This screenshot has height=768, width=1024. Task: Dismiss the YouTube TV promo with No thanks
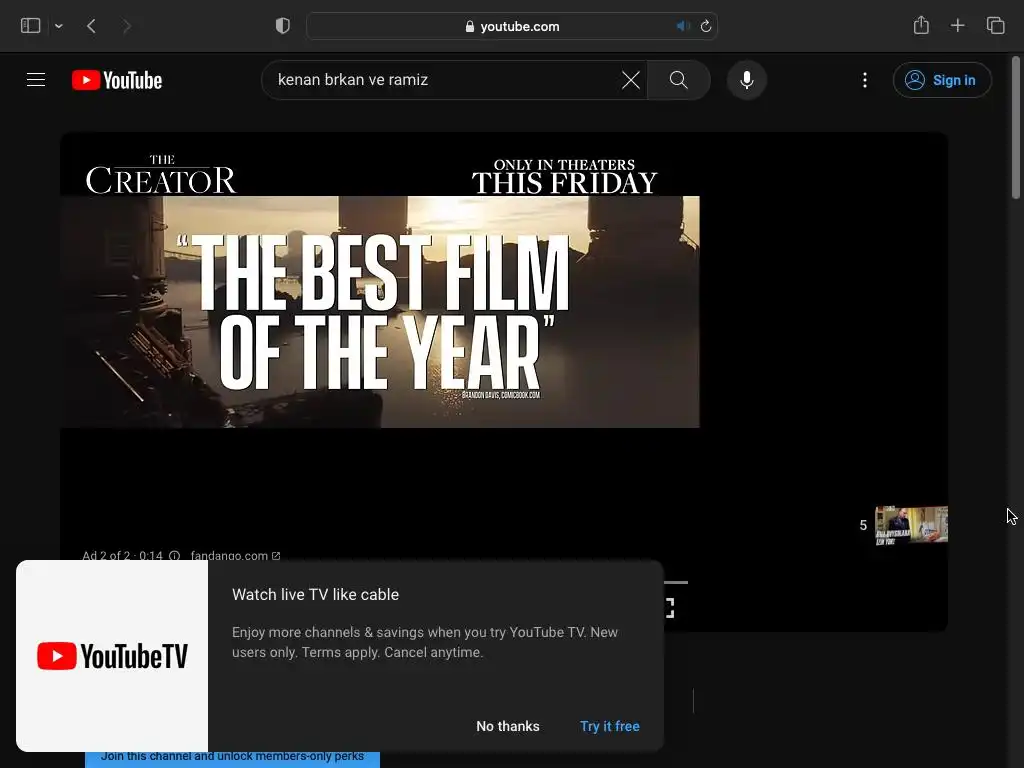(x=507, y=726)
